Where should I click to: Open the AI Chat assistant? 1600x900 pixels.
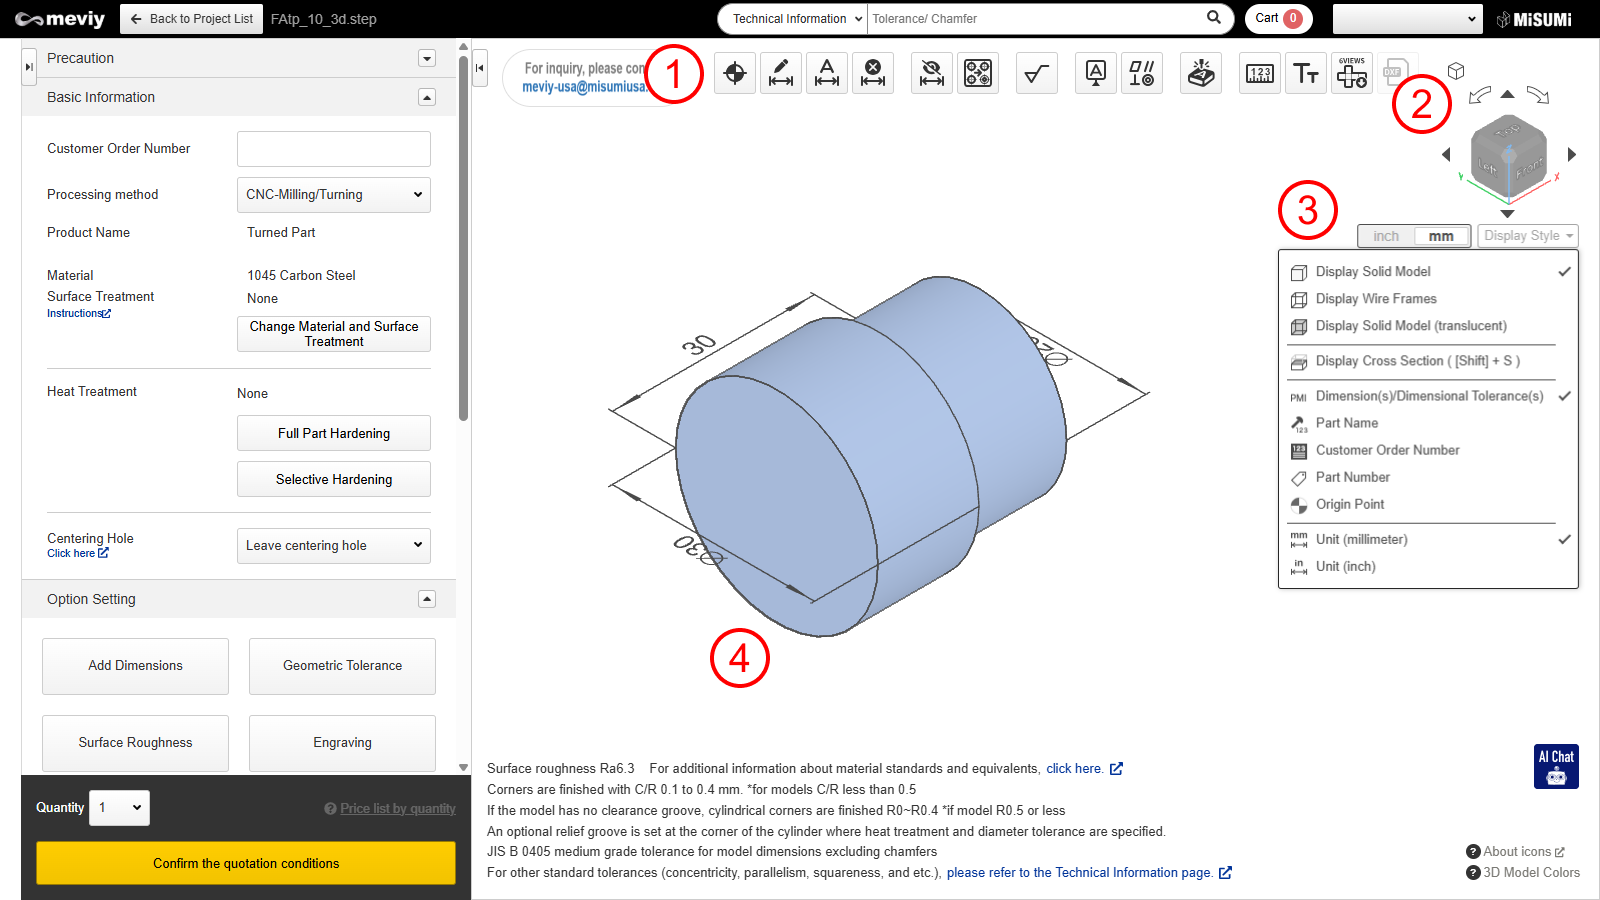1556,766
